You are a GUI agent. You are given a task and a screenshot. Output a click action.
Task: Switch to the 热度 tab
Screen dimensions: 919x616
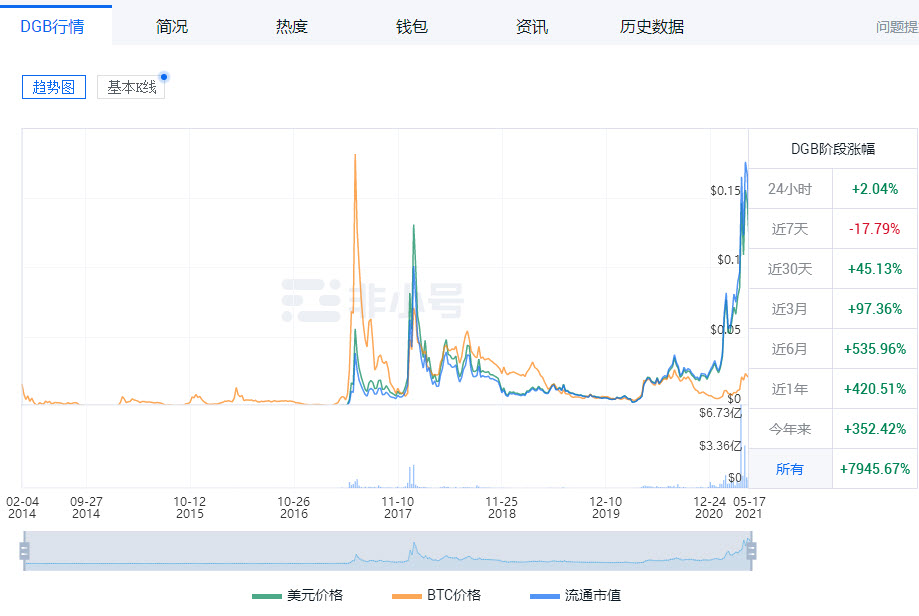(x=291, y=26)
